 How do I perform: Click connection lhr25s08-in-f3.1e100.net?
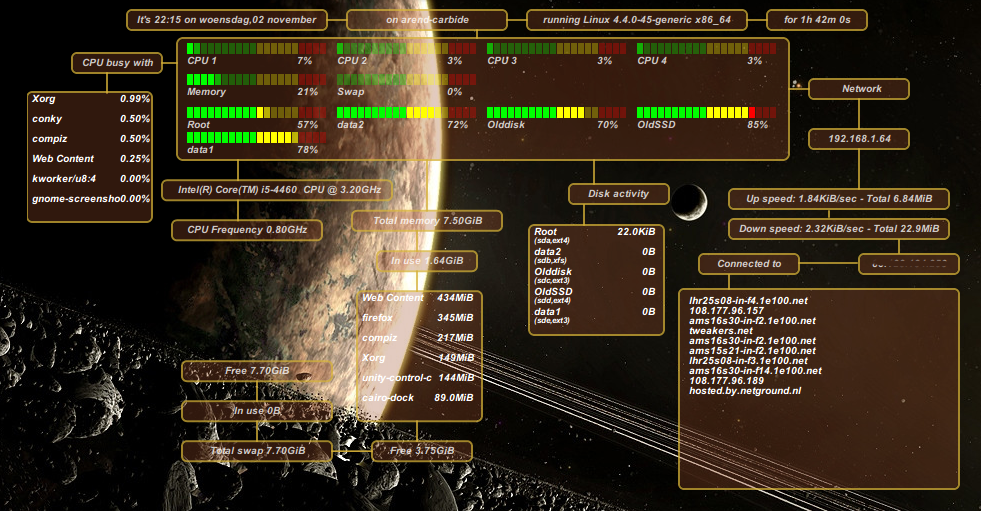(748, 361)
